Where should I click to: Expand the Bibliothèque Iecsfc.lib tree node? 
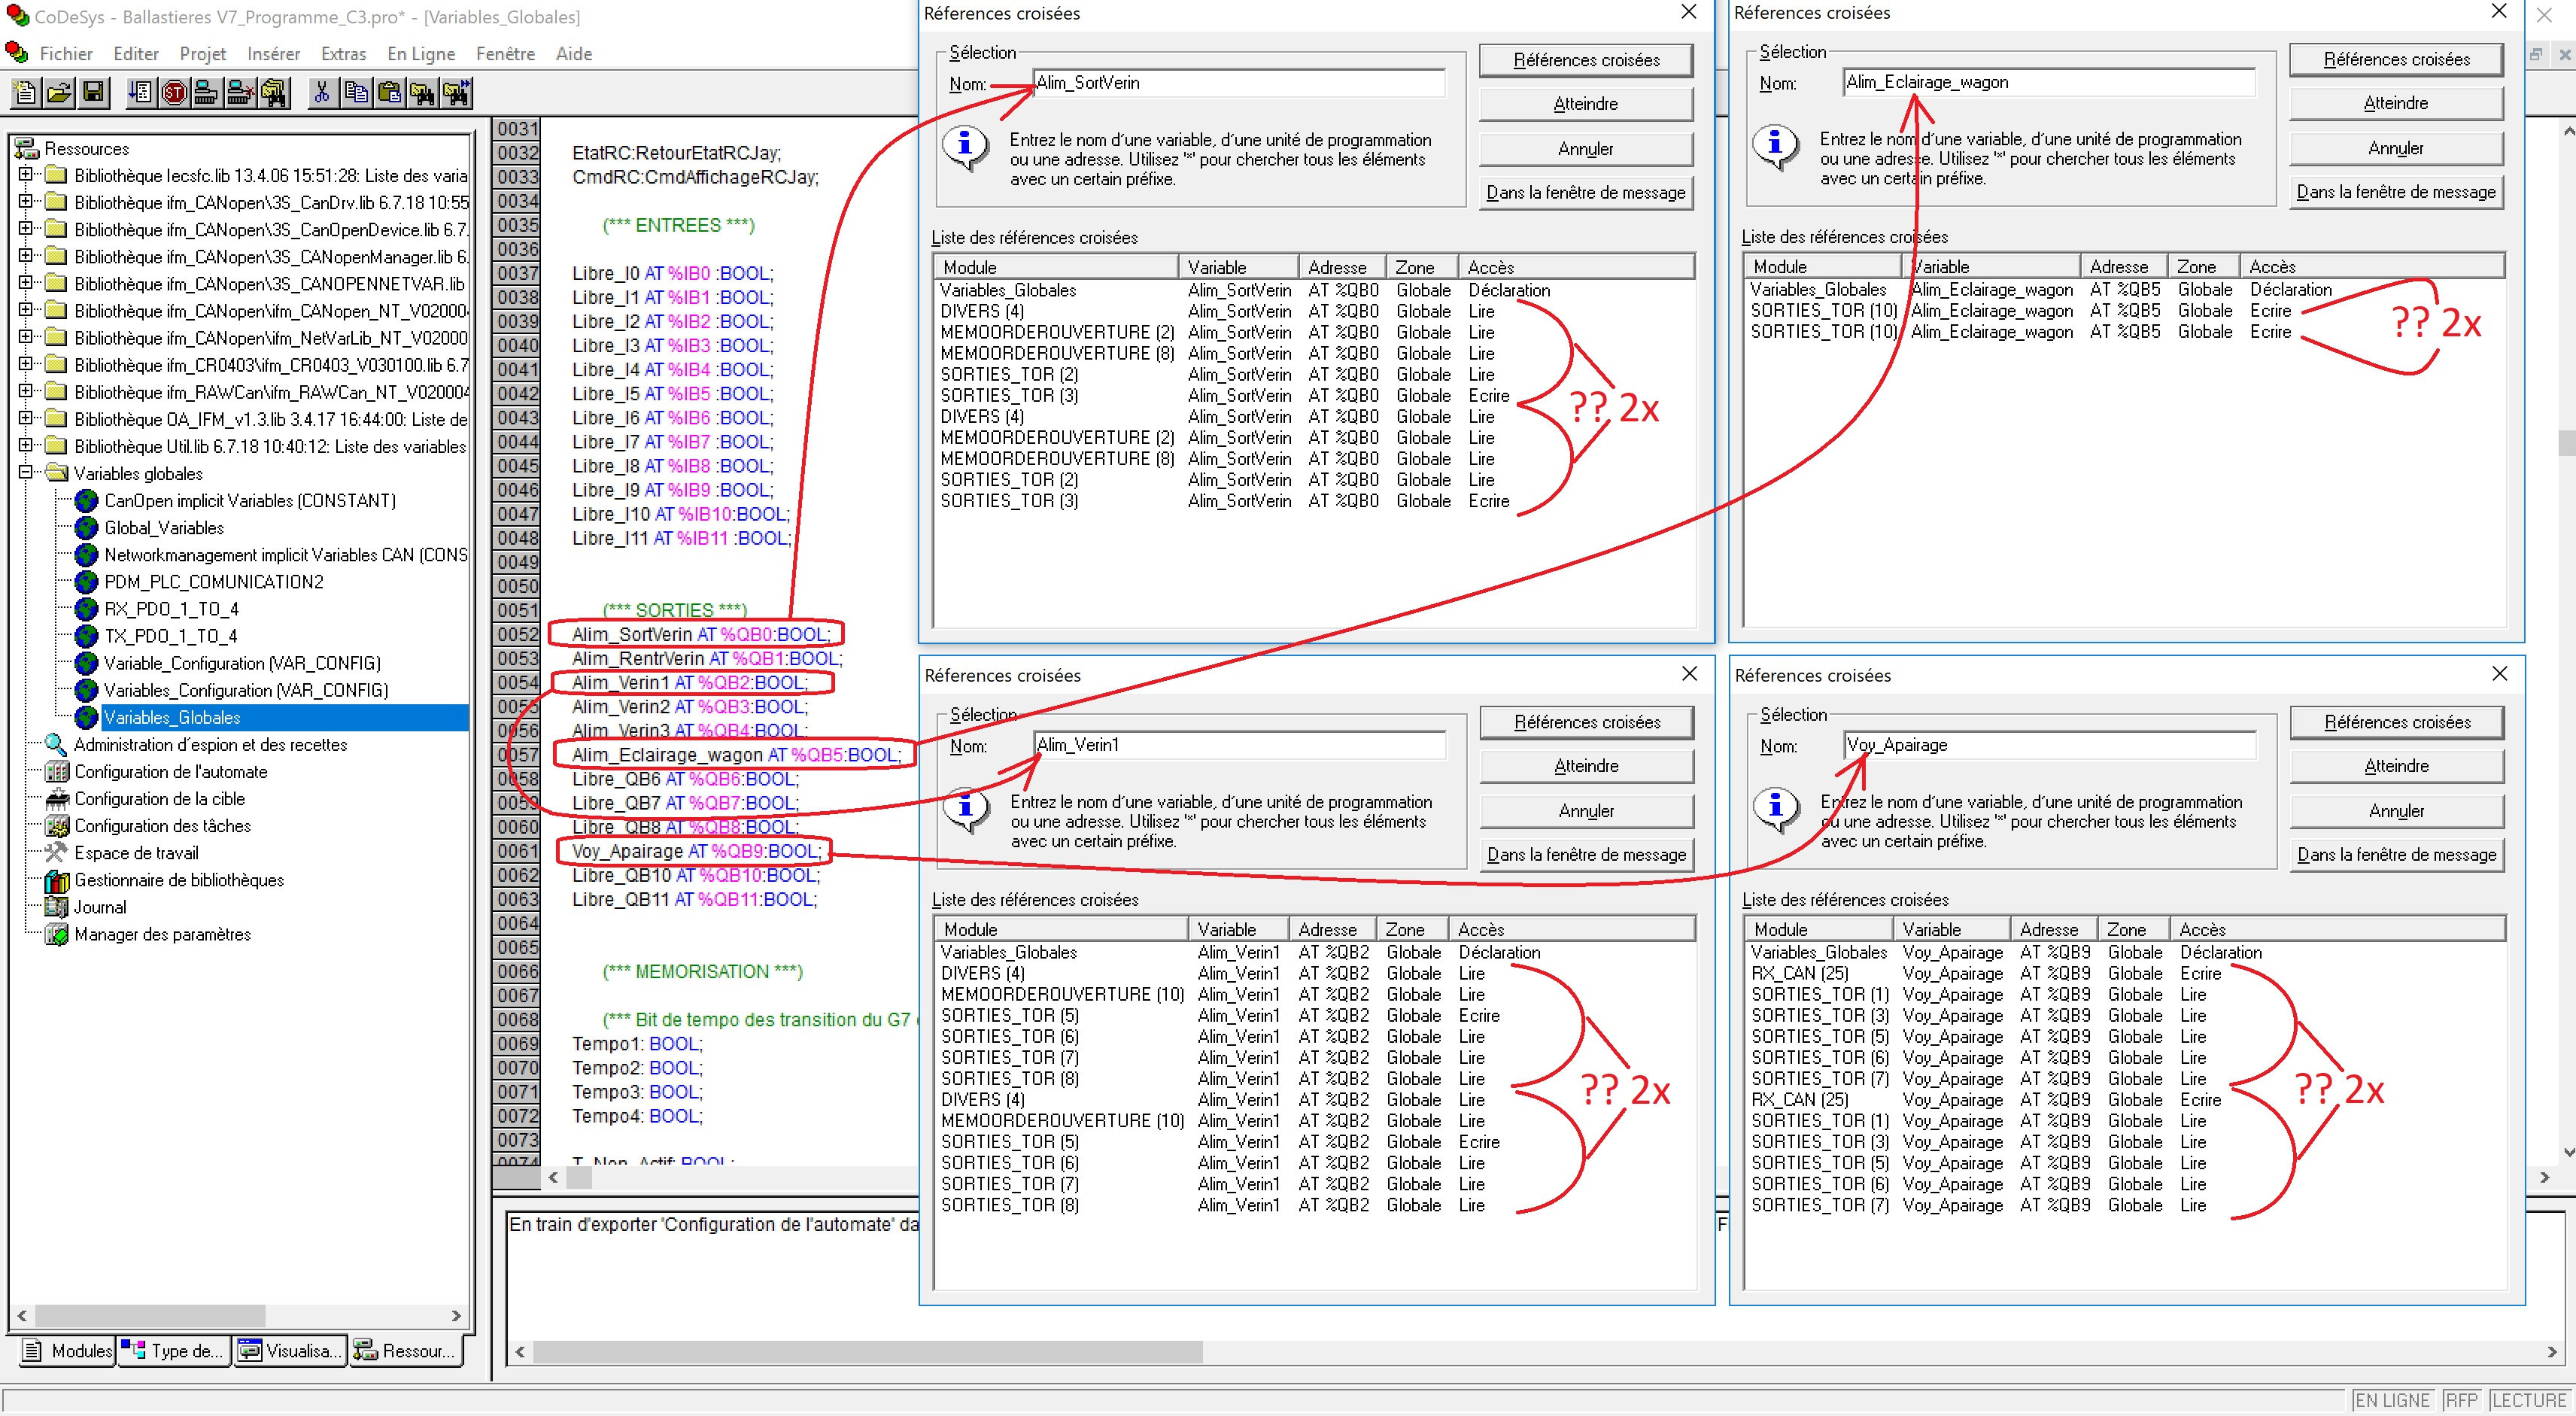pyautogui.click(x=26, y=175)
